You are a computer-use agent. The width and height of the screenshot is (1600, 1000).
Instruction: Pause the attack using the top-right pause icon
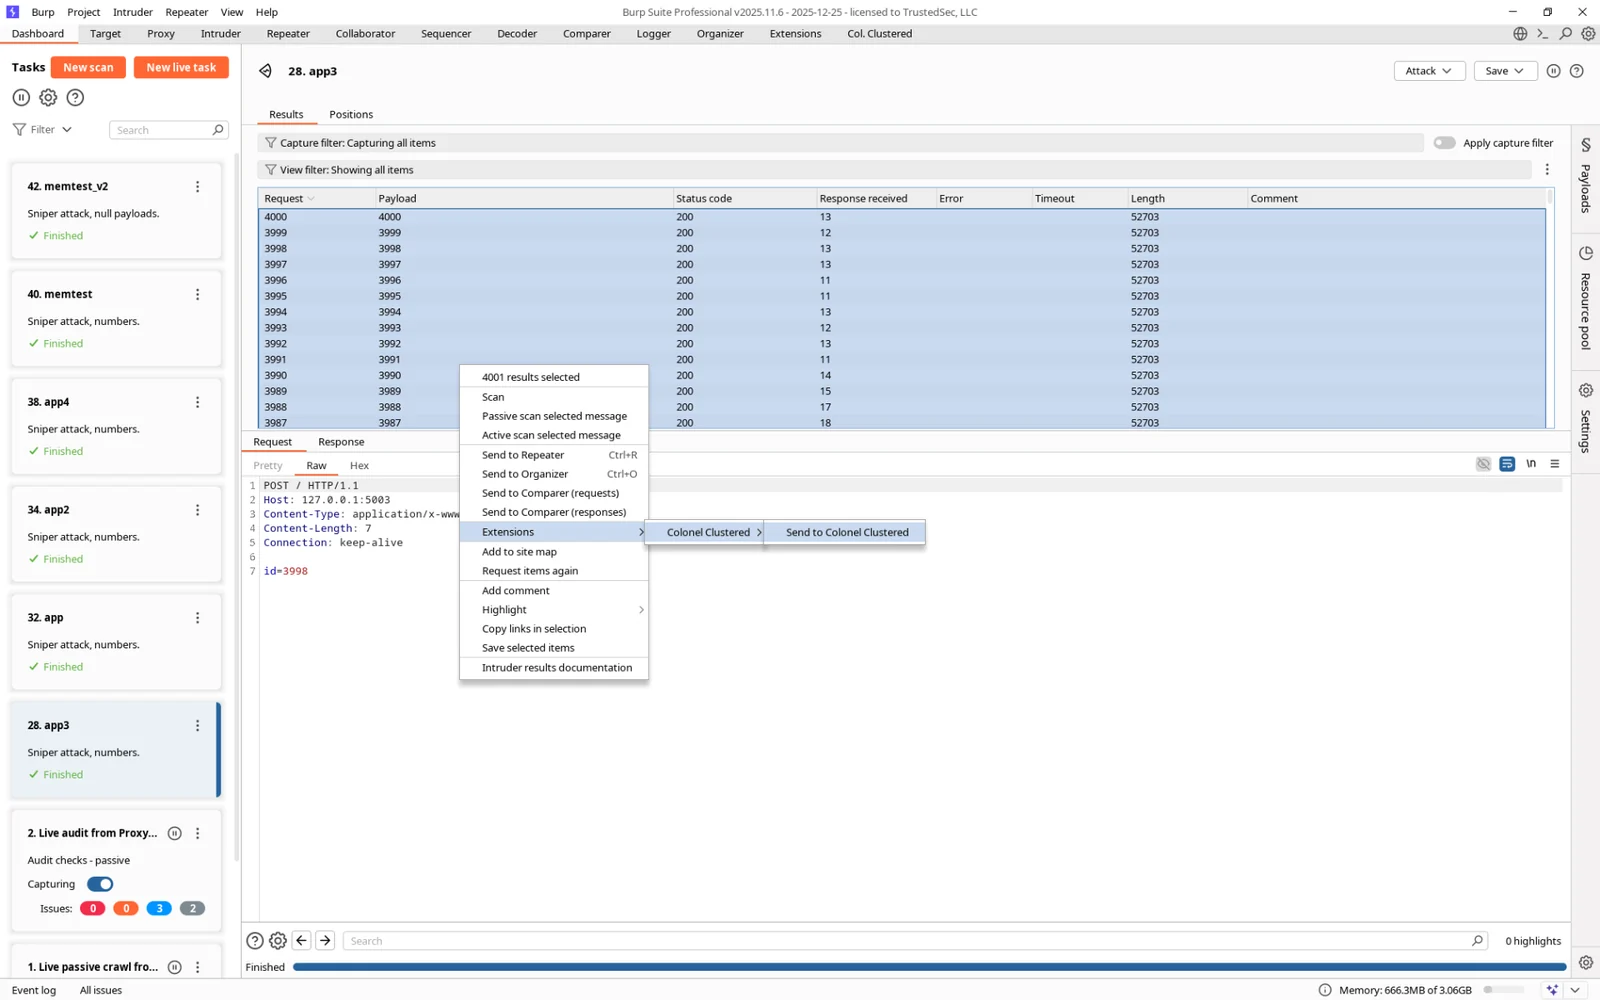[x=1553, y=71]
